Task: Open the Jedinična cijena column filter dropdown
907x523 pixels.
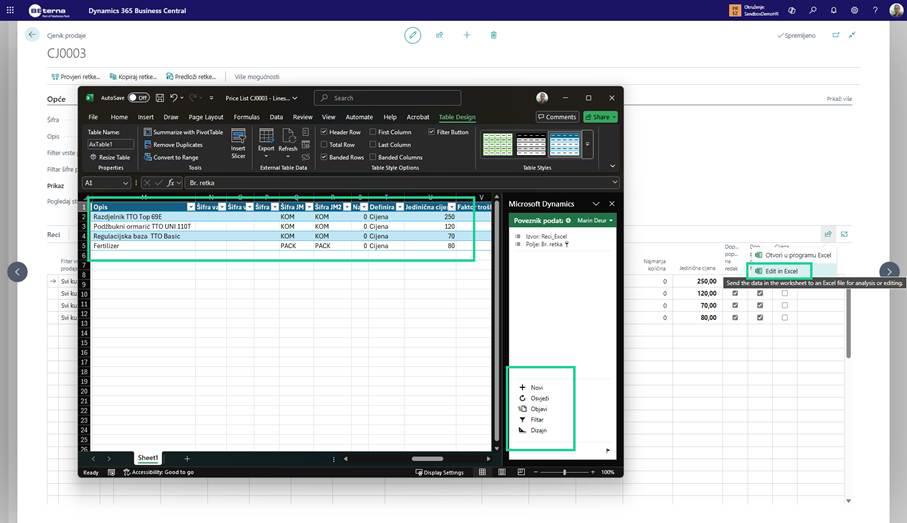Action: pyautogui.click(x=451, y=207)
